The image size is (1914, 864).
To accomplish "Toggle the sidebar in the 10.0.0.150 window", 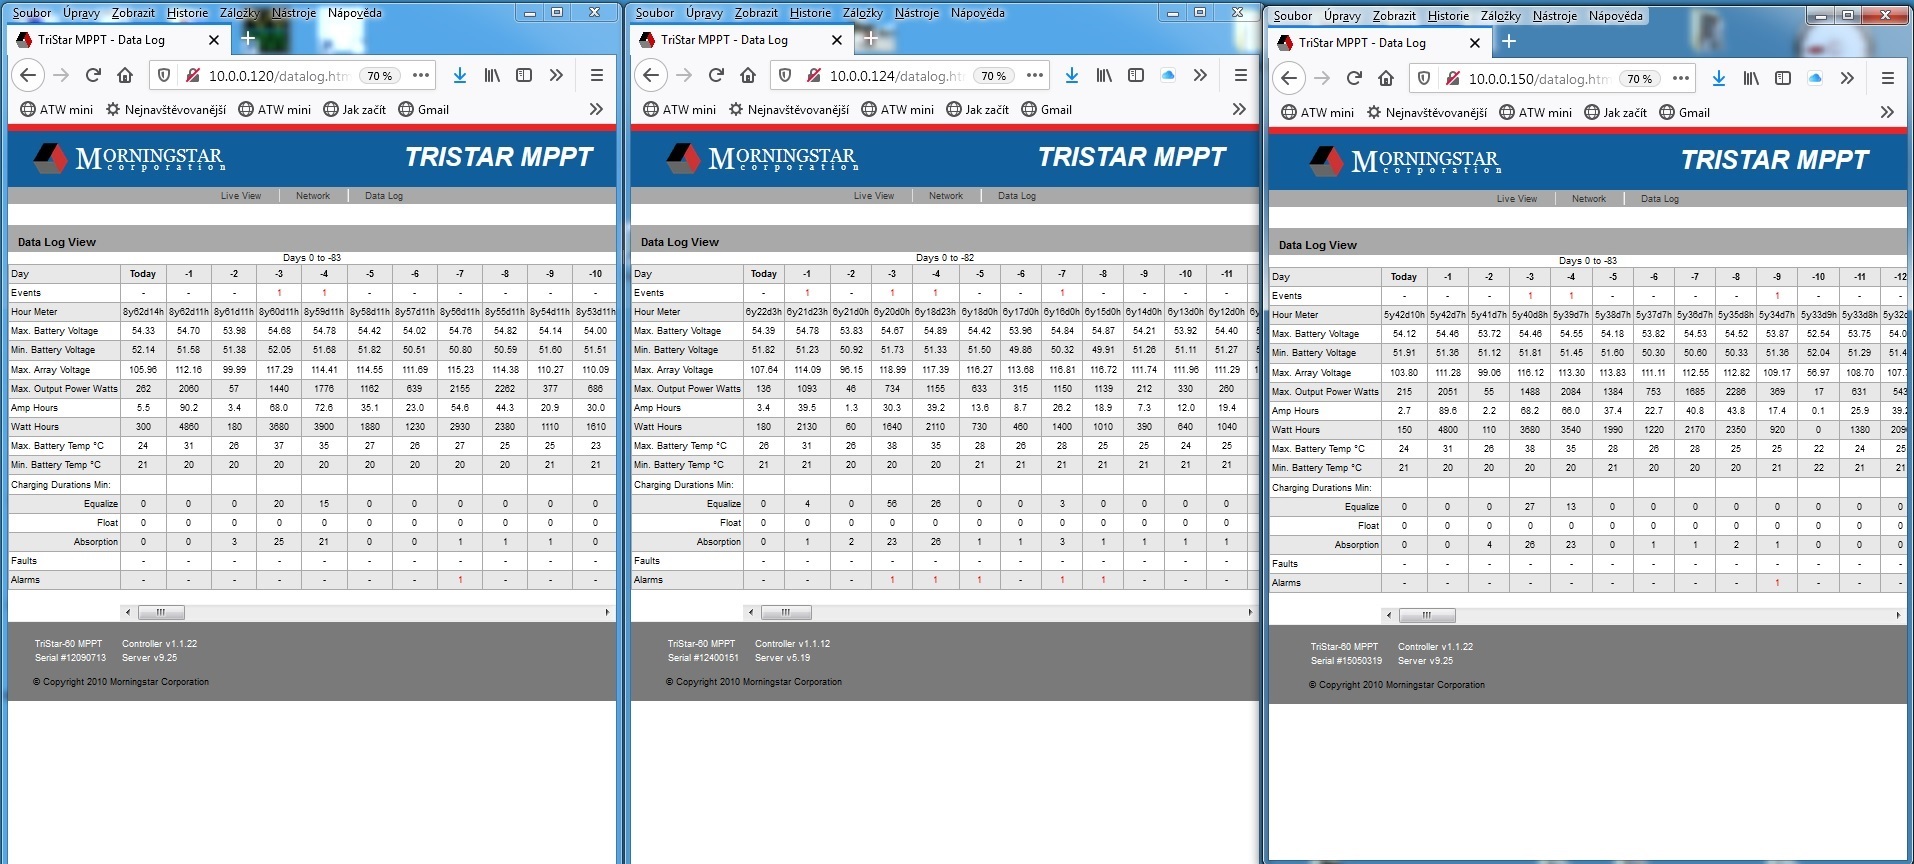I will coord(1783,78).
